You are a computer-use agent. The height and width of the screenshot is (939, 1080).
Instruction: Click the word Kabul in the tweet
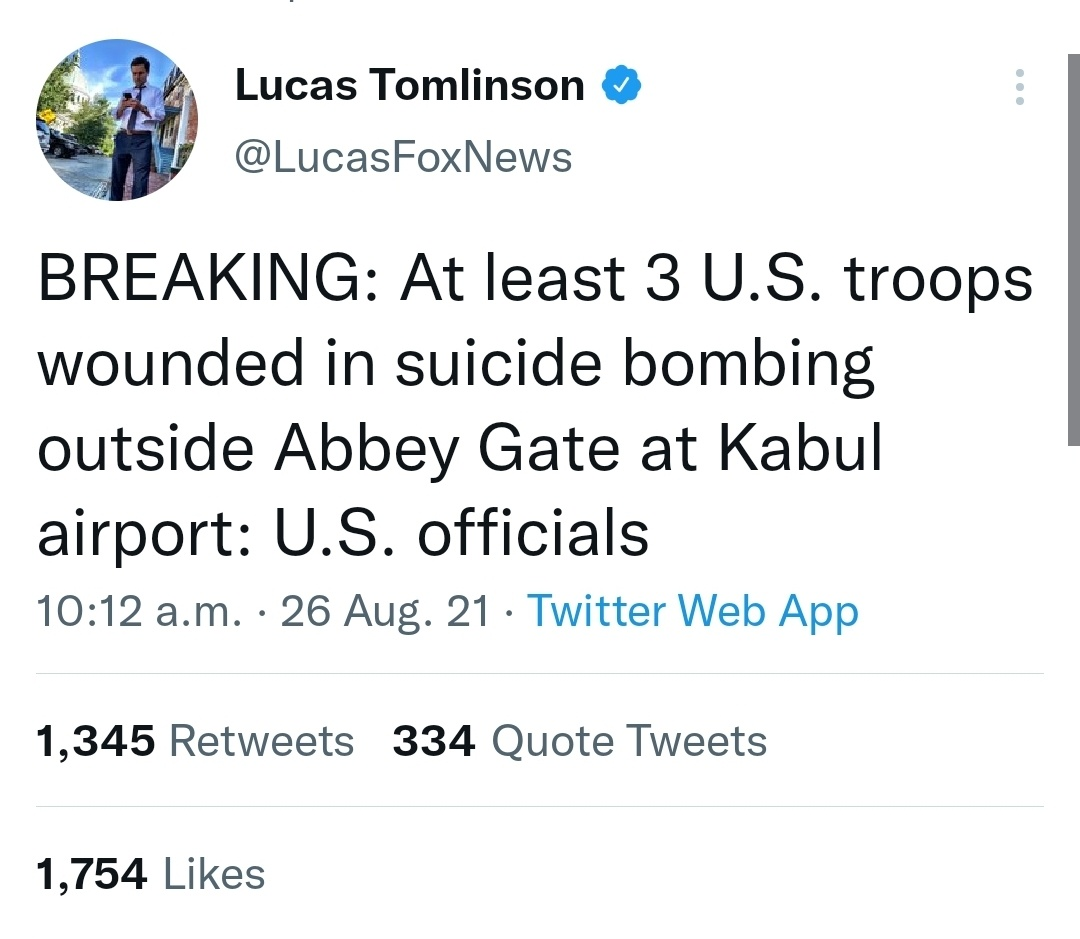pyautogui.click(x=798, y=448)
